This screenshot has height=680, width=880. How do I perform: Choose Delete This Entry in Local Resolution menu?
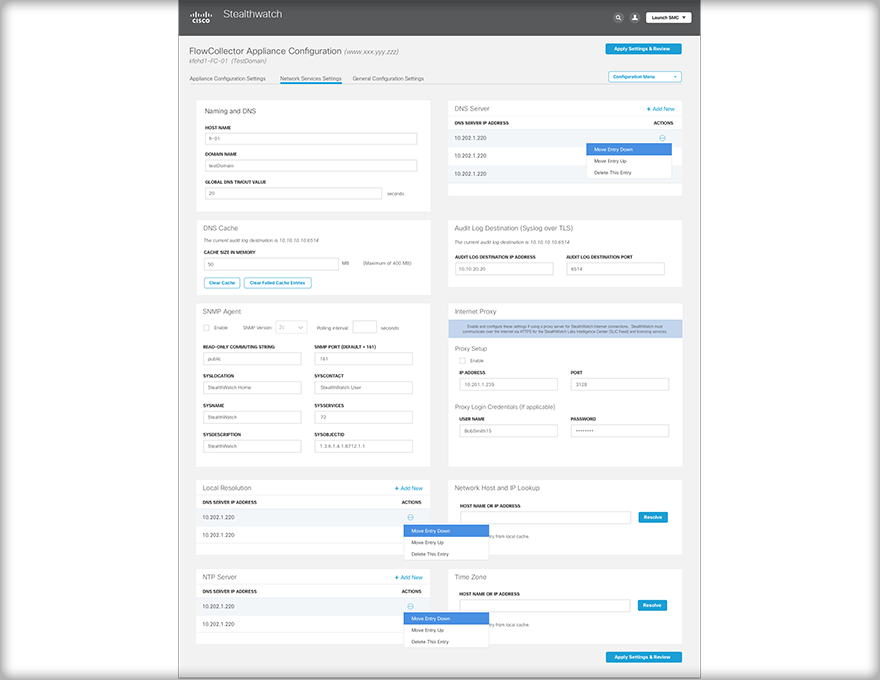coord(446,554)
